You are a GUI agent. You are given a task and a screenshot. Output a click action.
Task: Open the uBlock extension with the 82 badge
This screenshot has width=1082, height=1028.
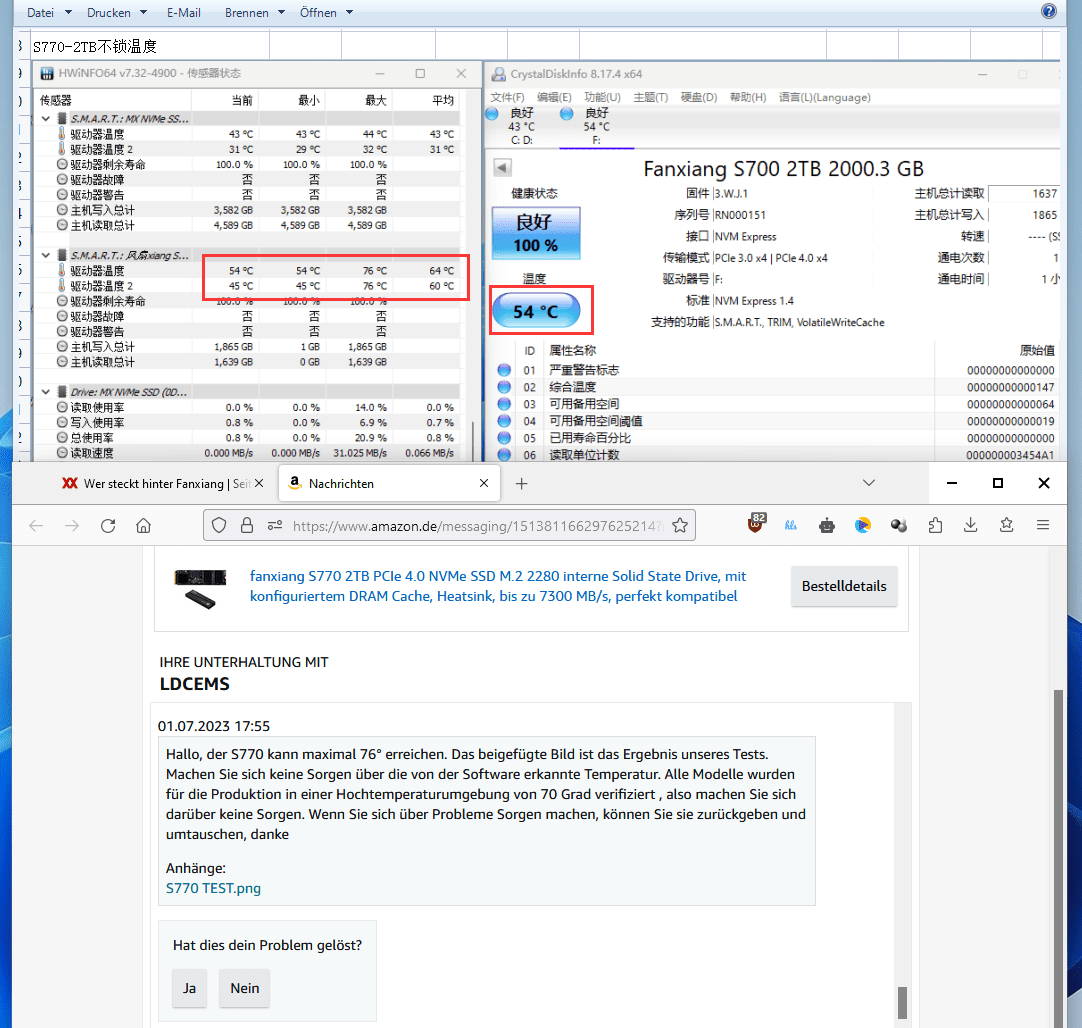click(756, 524)
